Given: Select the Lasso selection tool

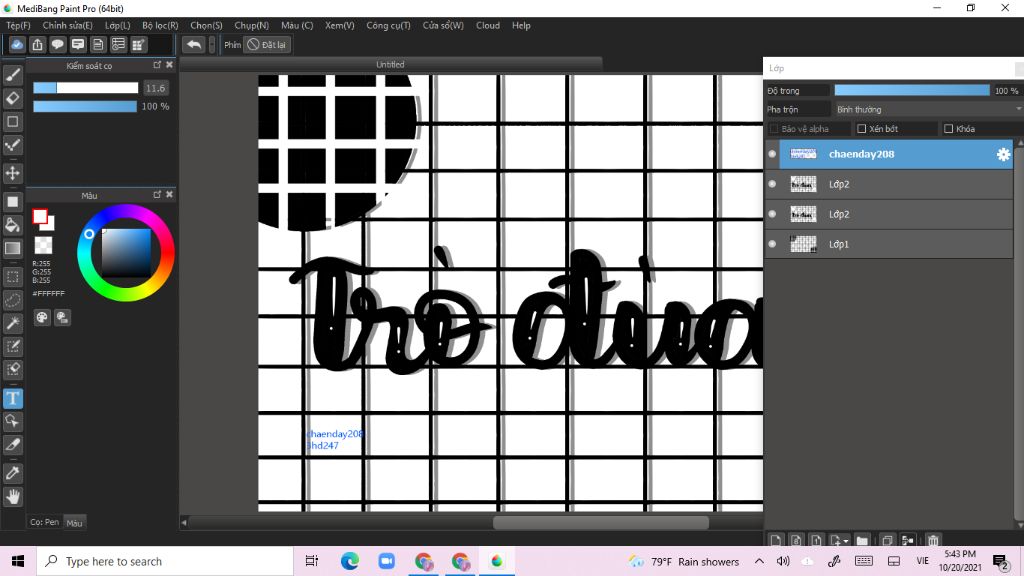Looking at the screenshot, I should 12,300.
